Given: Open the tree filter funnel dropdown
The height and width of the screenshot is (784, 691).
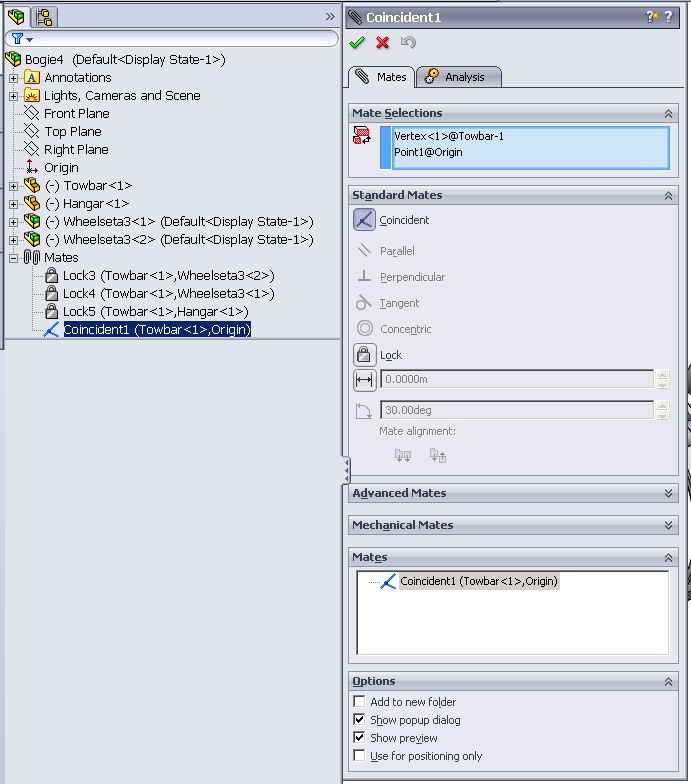Looking at the screenshot, I should point(22,38).
